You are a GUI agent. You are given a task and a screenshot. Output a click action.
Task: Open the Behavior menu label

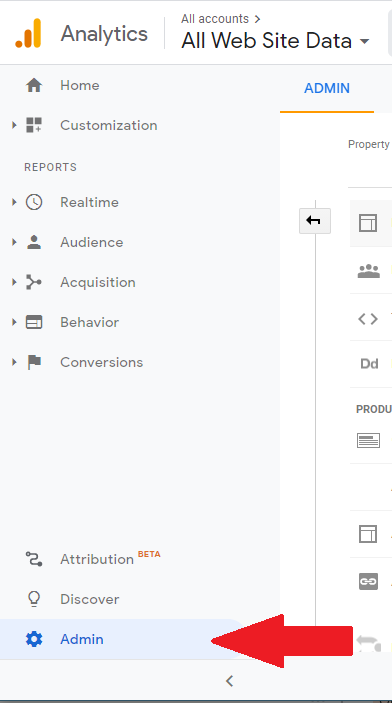point(89,322)
